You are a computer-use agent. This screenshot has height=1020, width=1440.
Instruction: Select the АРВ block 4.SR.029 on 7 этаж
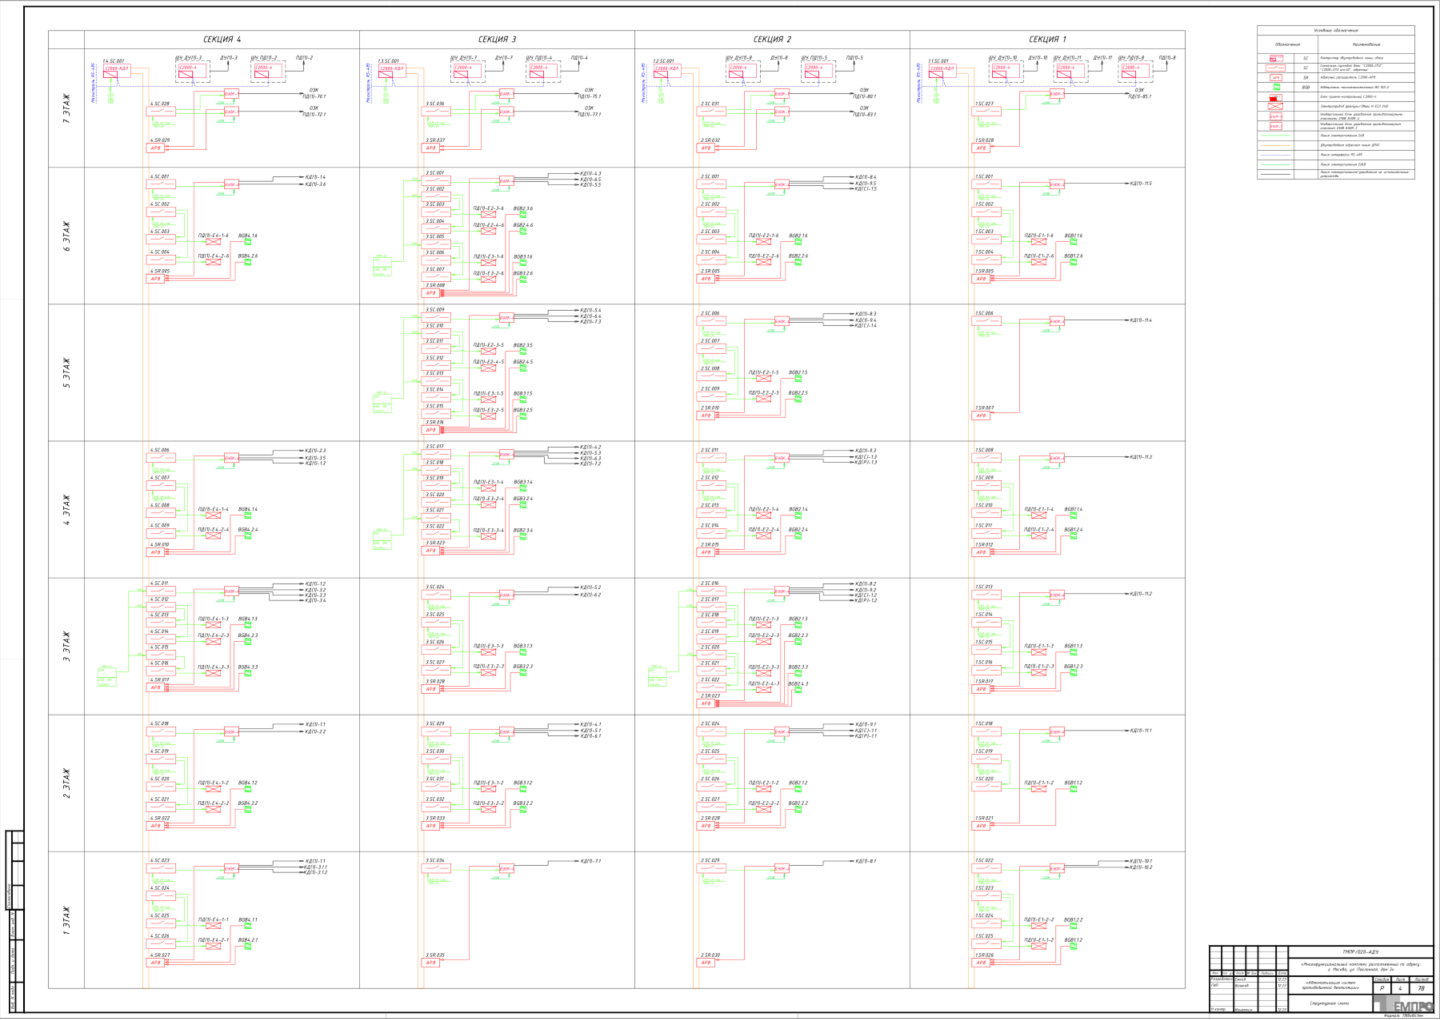coord(156,148)
